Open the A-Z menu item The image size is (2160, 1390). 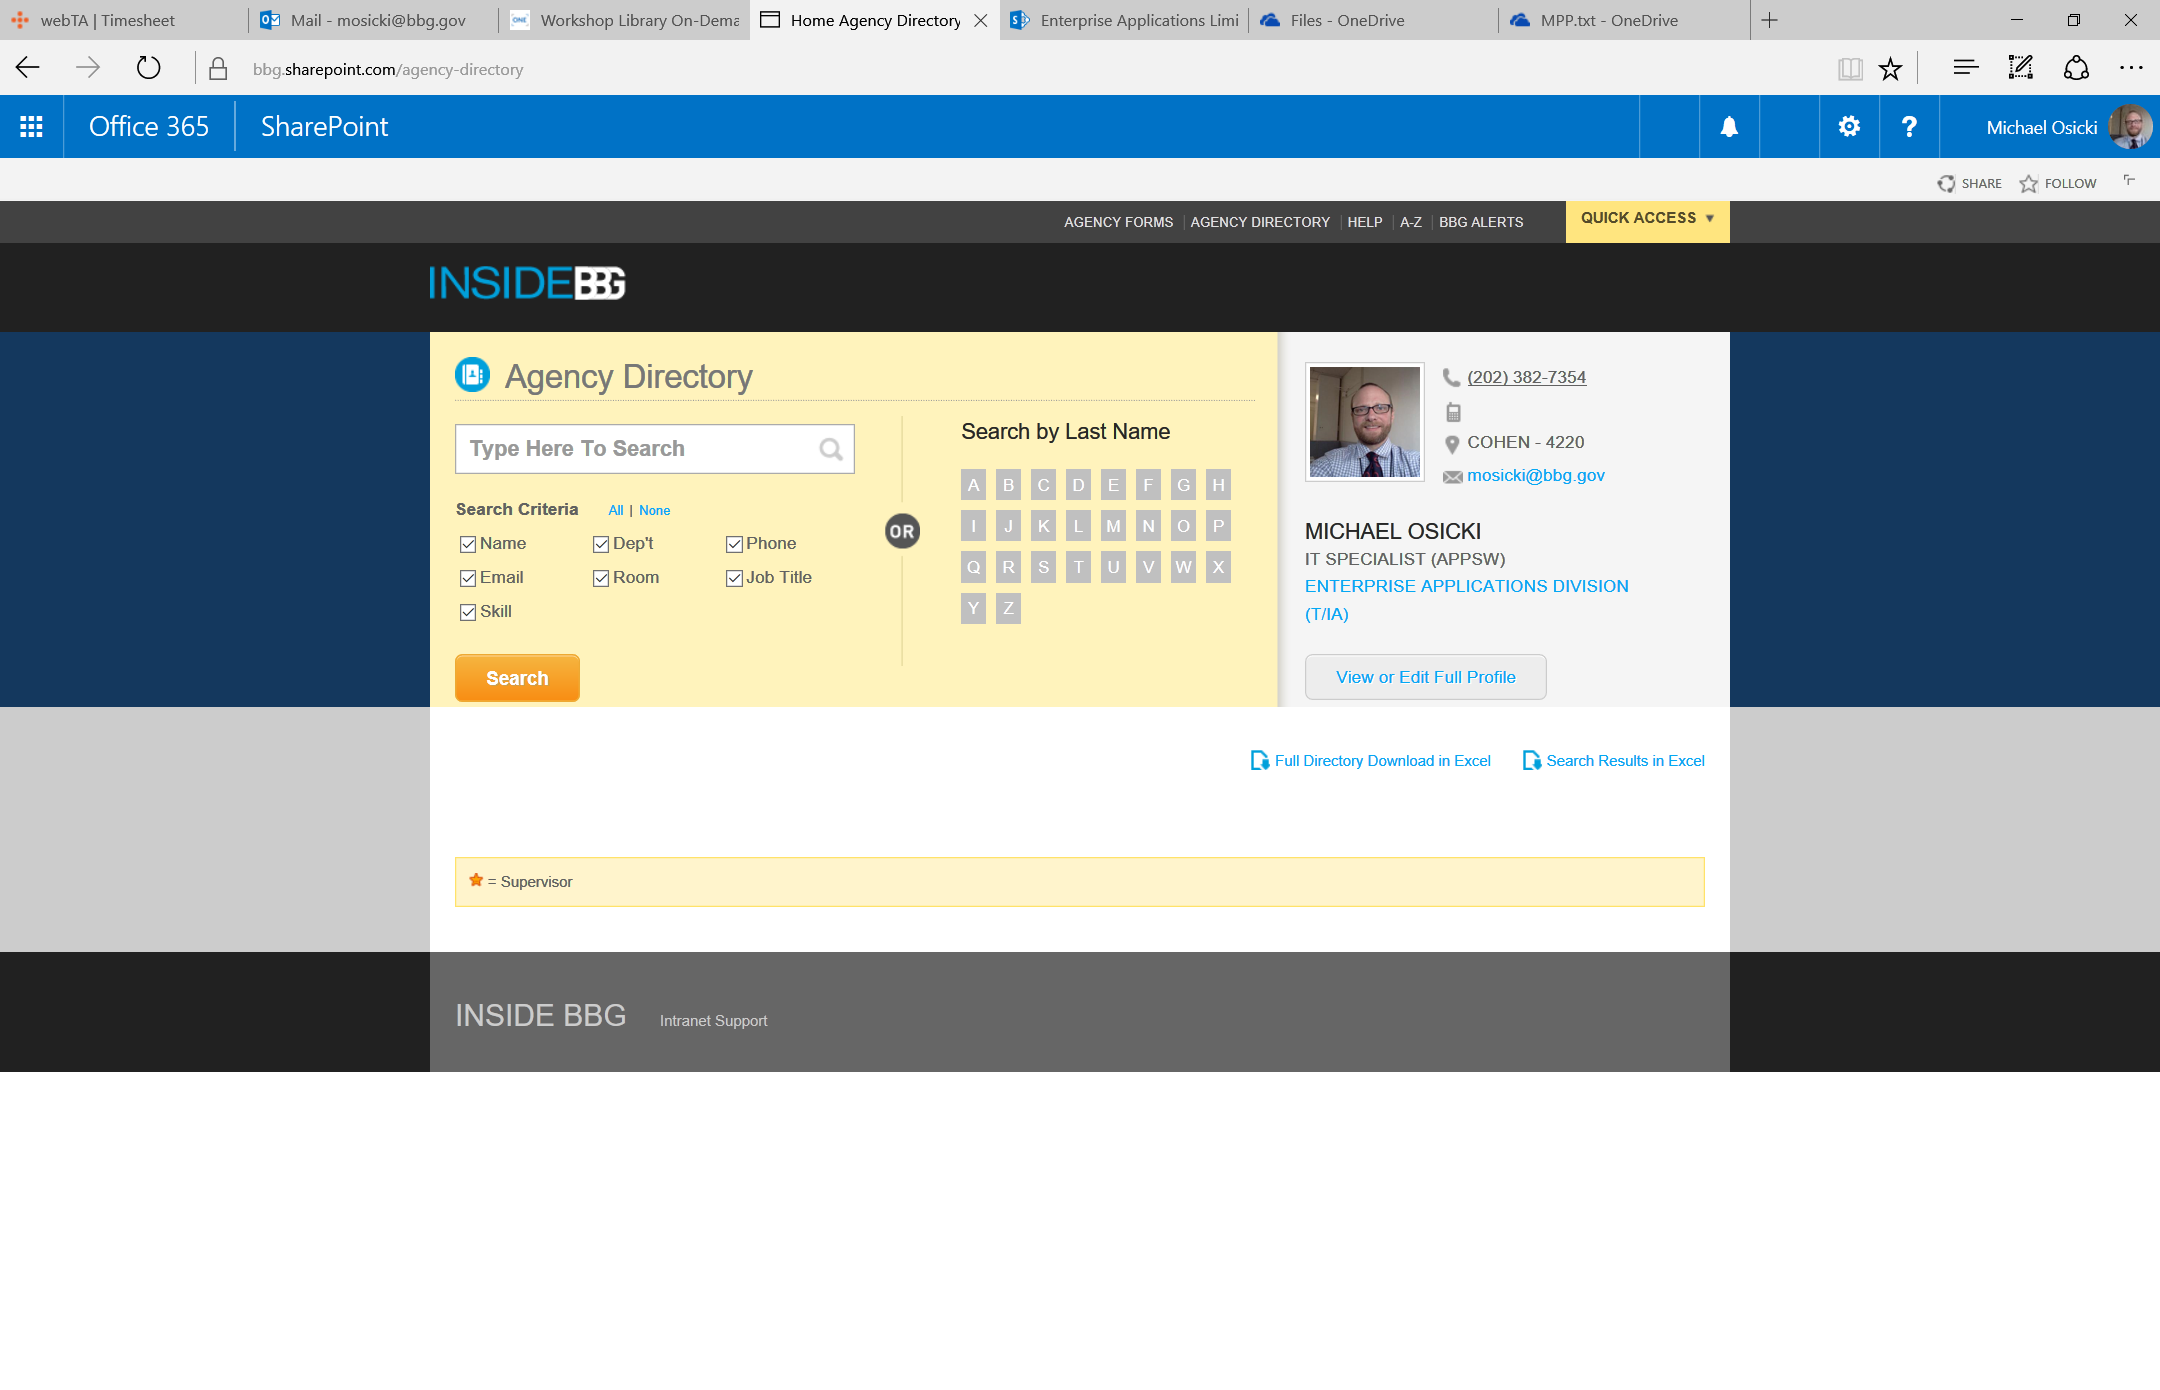(1411, 222)
